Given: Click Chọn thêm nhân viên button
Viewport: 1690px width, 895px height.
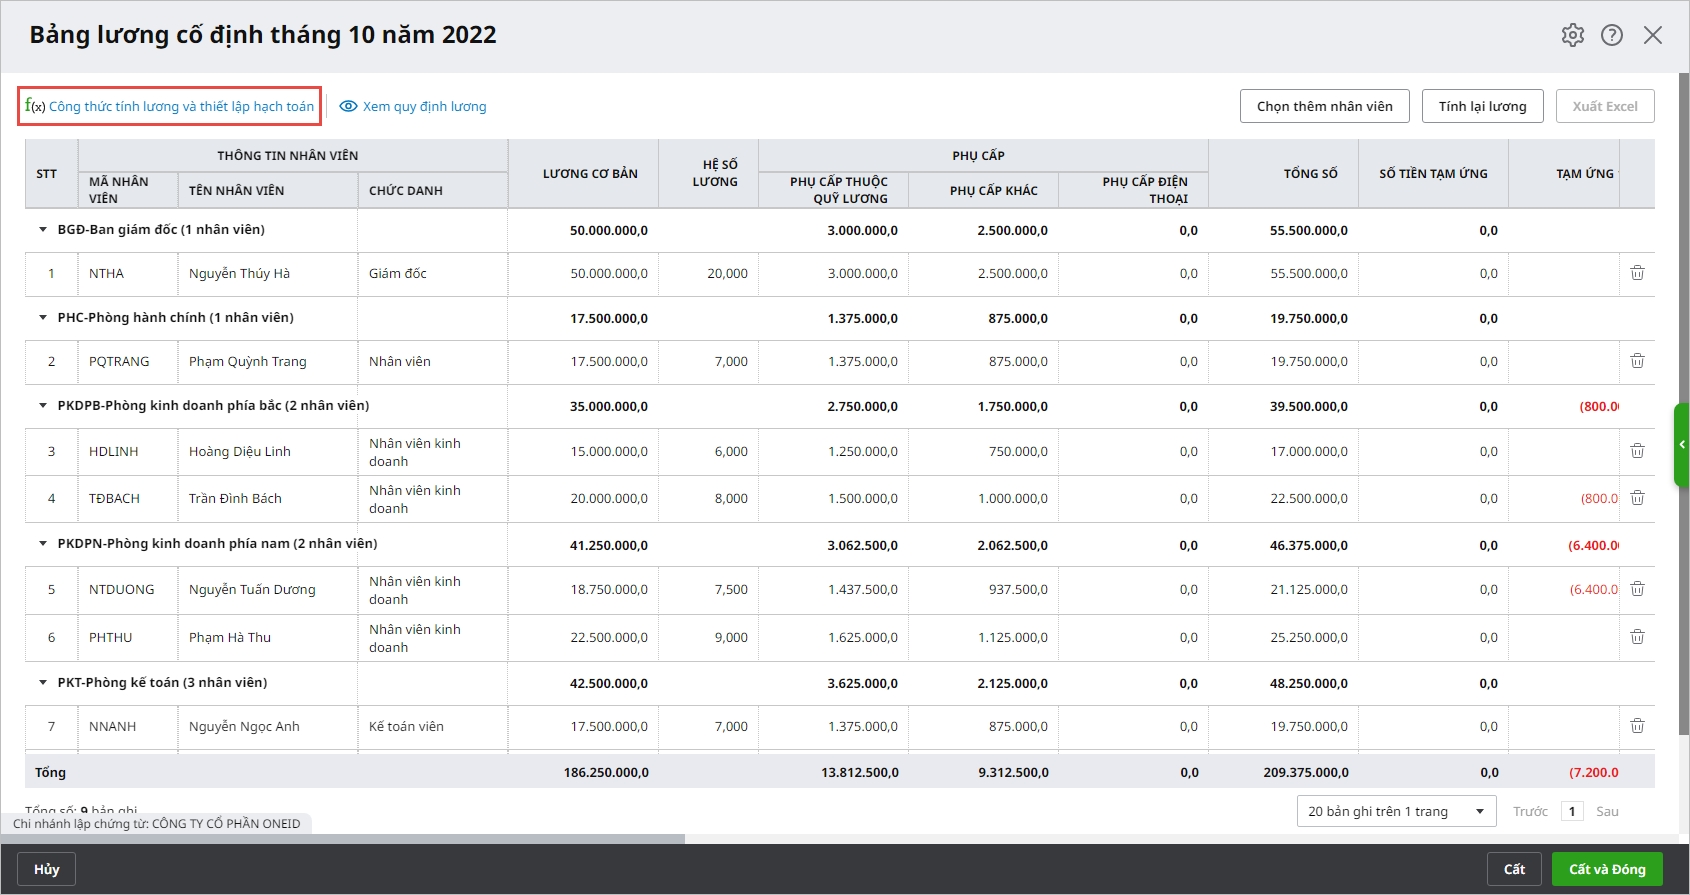Looking at the screenshot, I should [x=1324, y=106].
